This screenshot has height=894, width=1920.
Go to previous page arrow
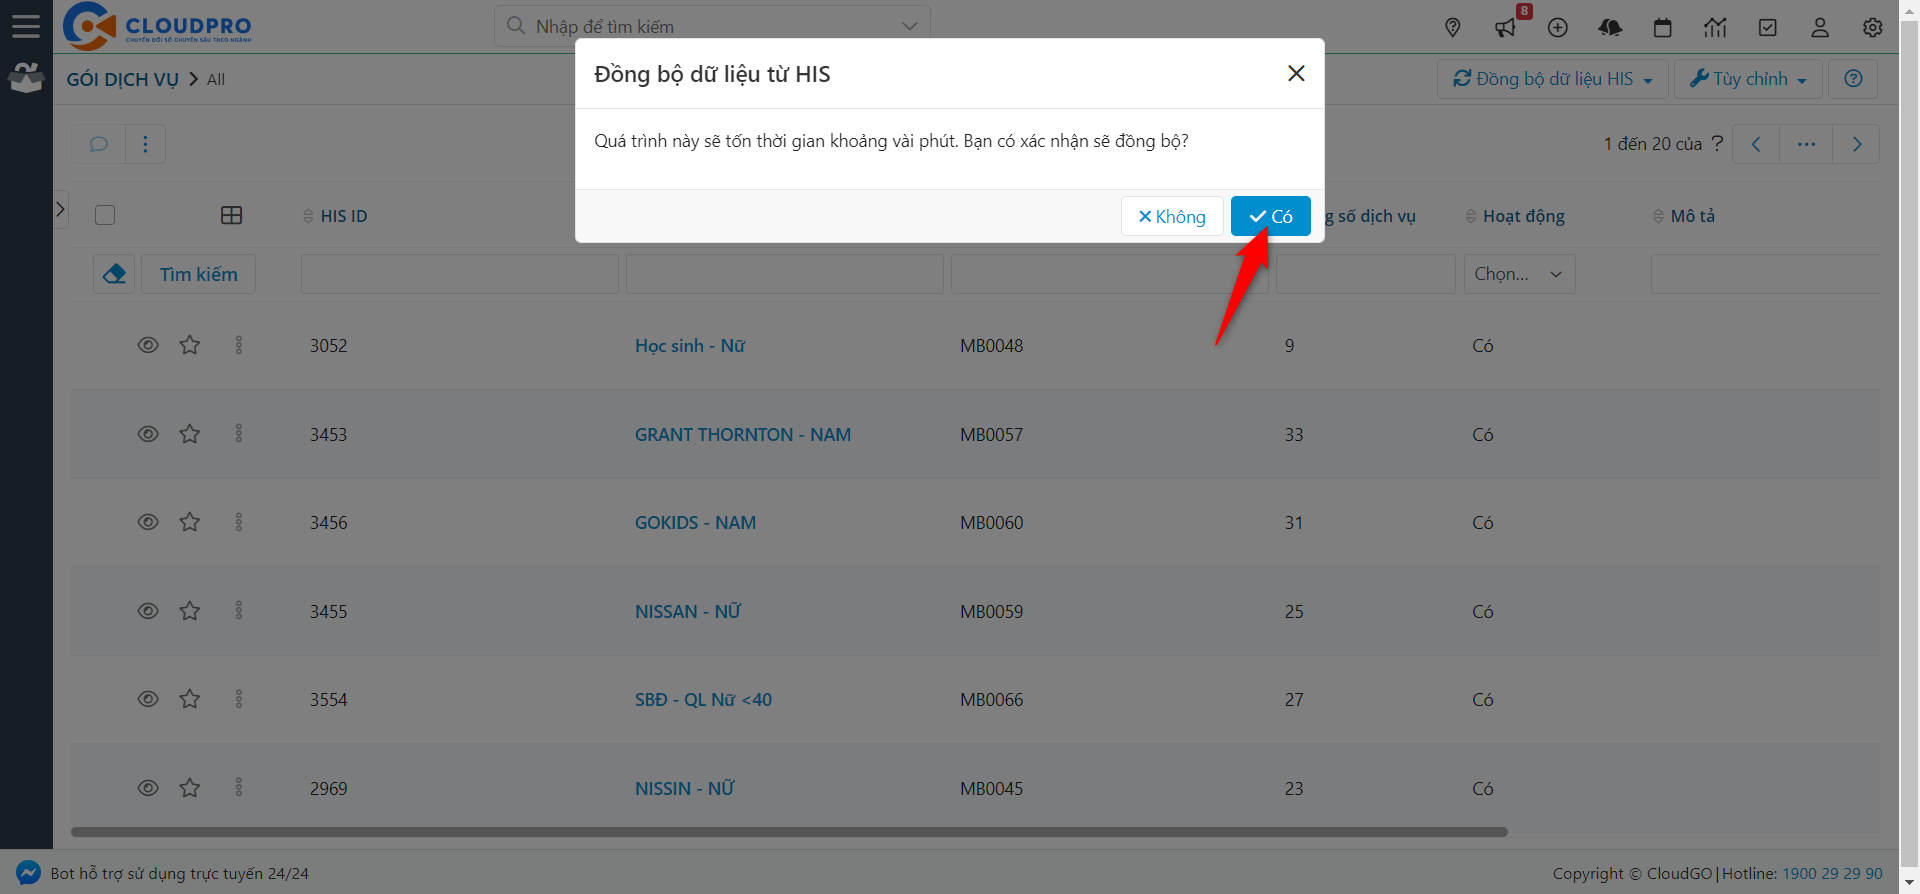point(1756,144)
